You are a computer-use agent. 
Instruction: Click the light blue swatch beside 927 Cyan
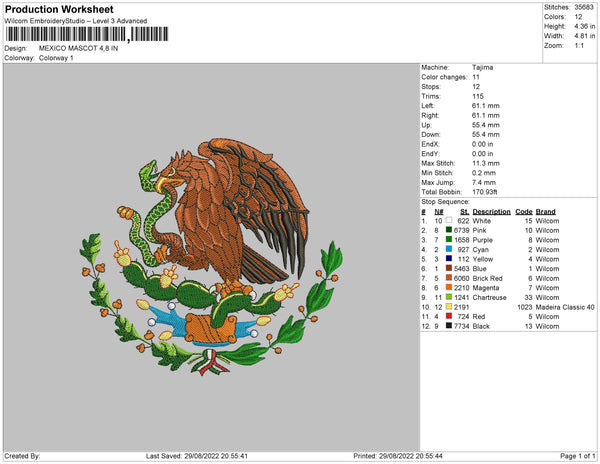(x=449, y=249)
